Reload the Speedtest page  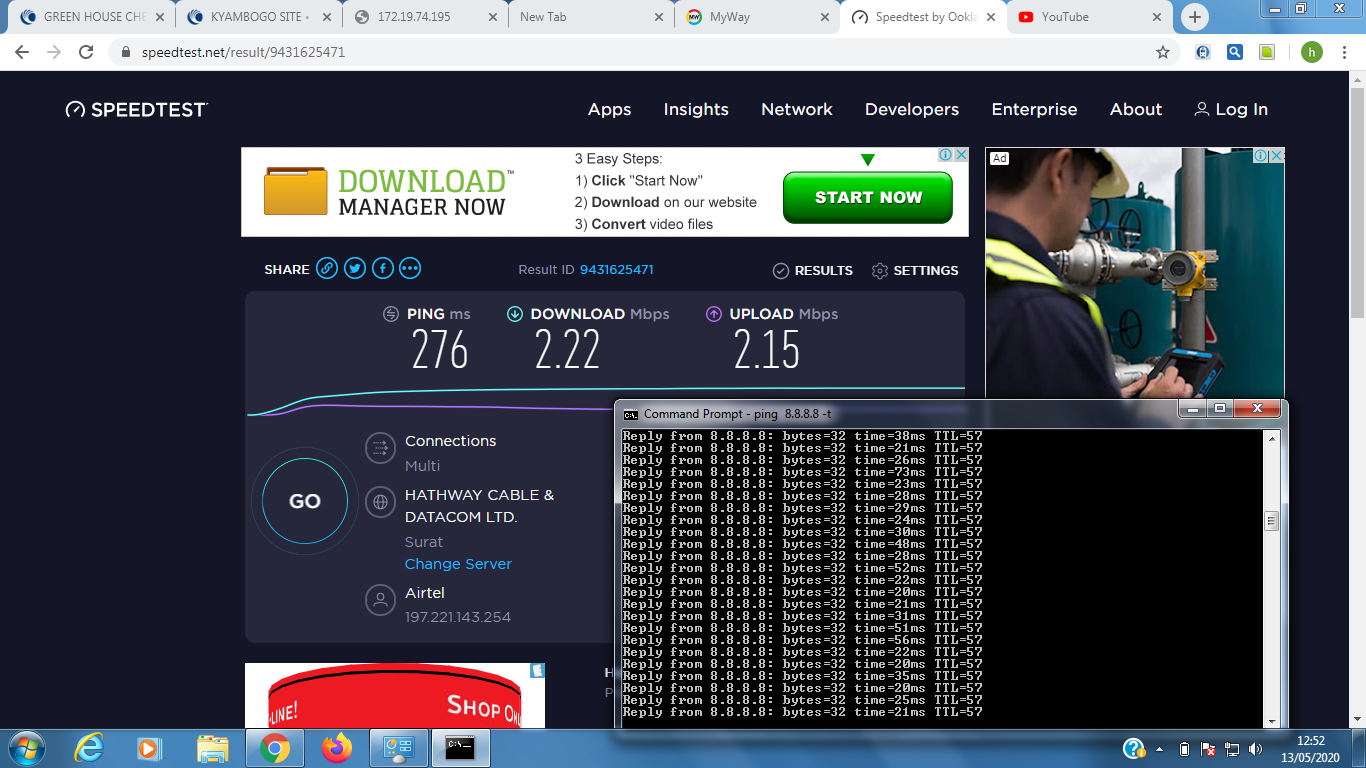pos(87,52)
